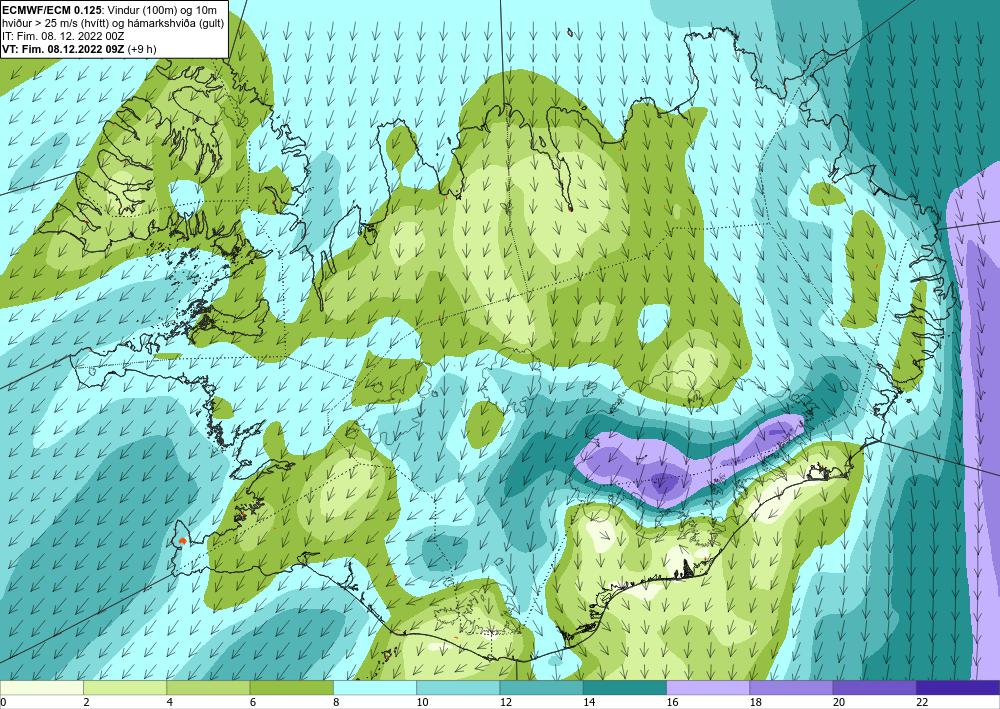This screenshot has height=709, width=1000.
Task: Click the '(+9 h)' forecast offset text
Action: pos(142,49)
